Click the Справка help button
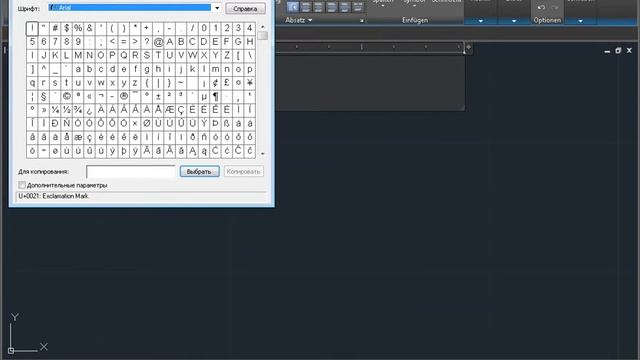This screenshot has height=360, width=640. 245,9
